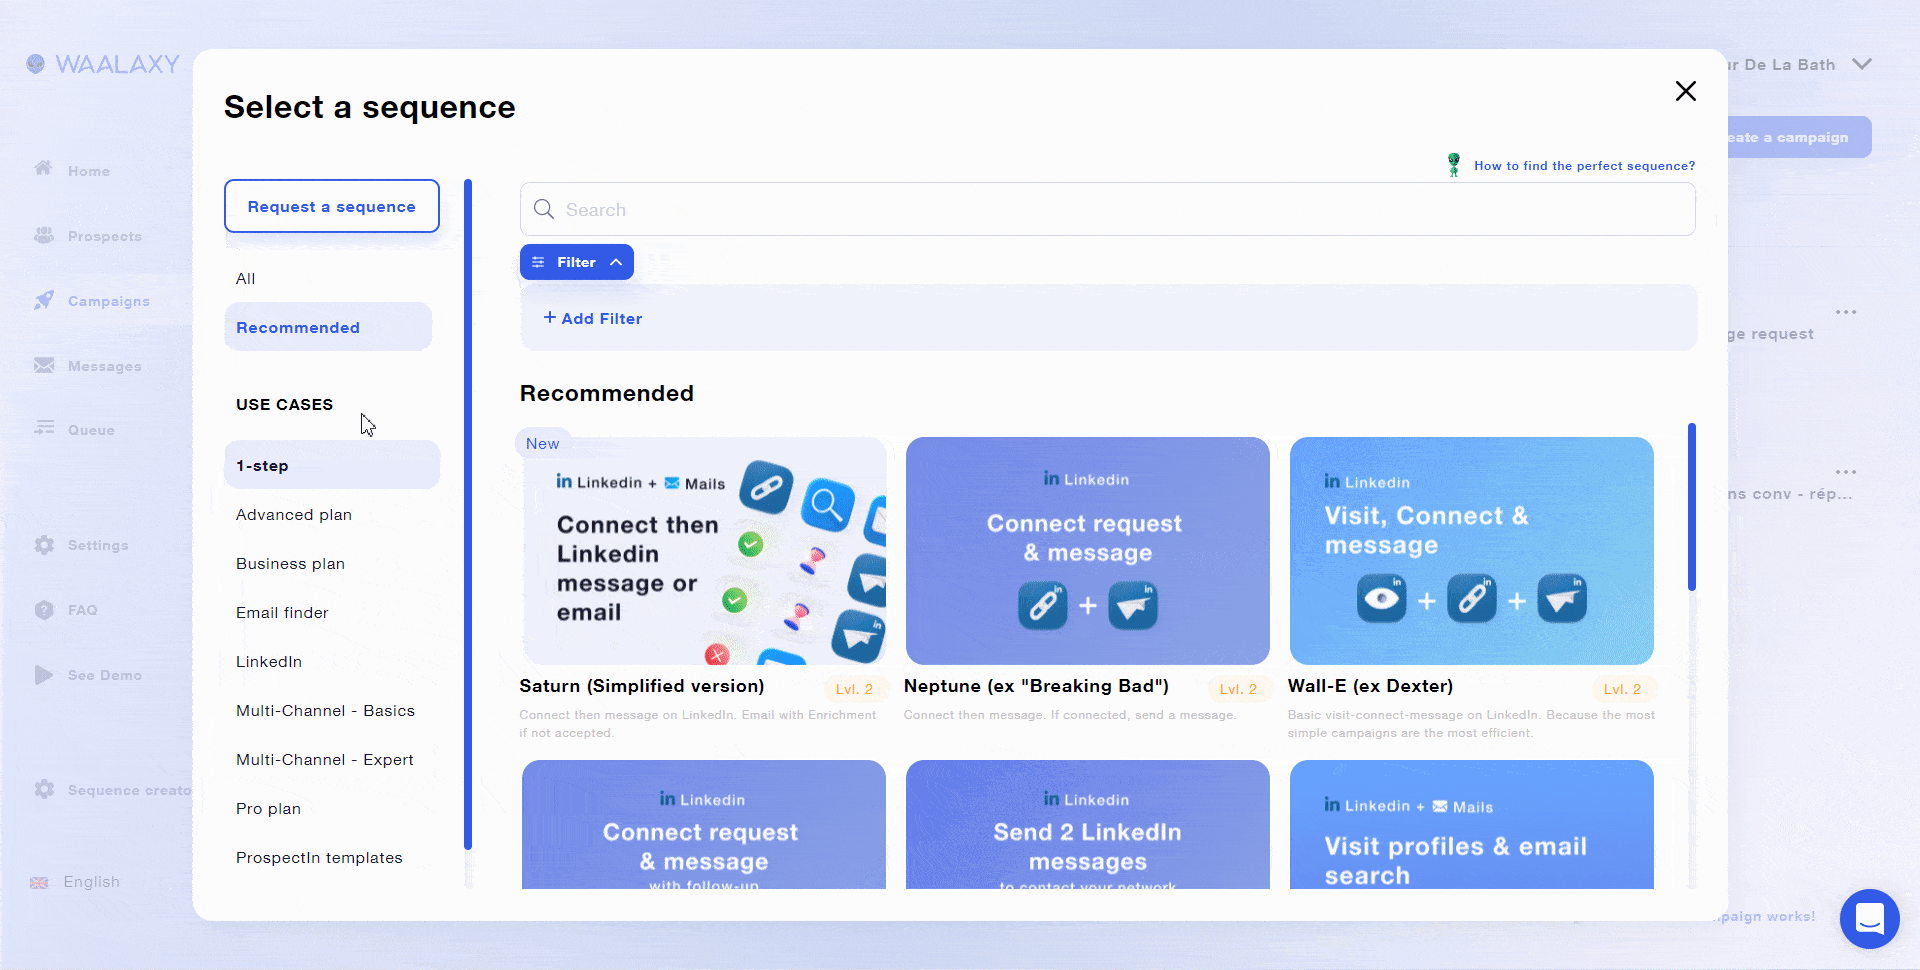Open the Connect request & message with follow-up card
The image size is (1920, 970).
704,824
